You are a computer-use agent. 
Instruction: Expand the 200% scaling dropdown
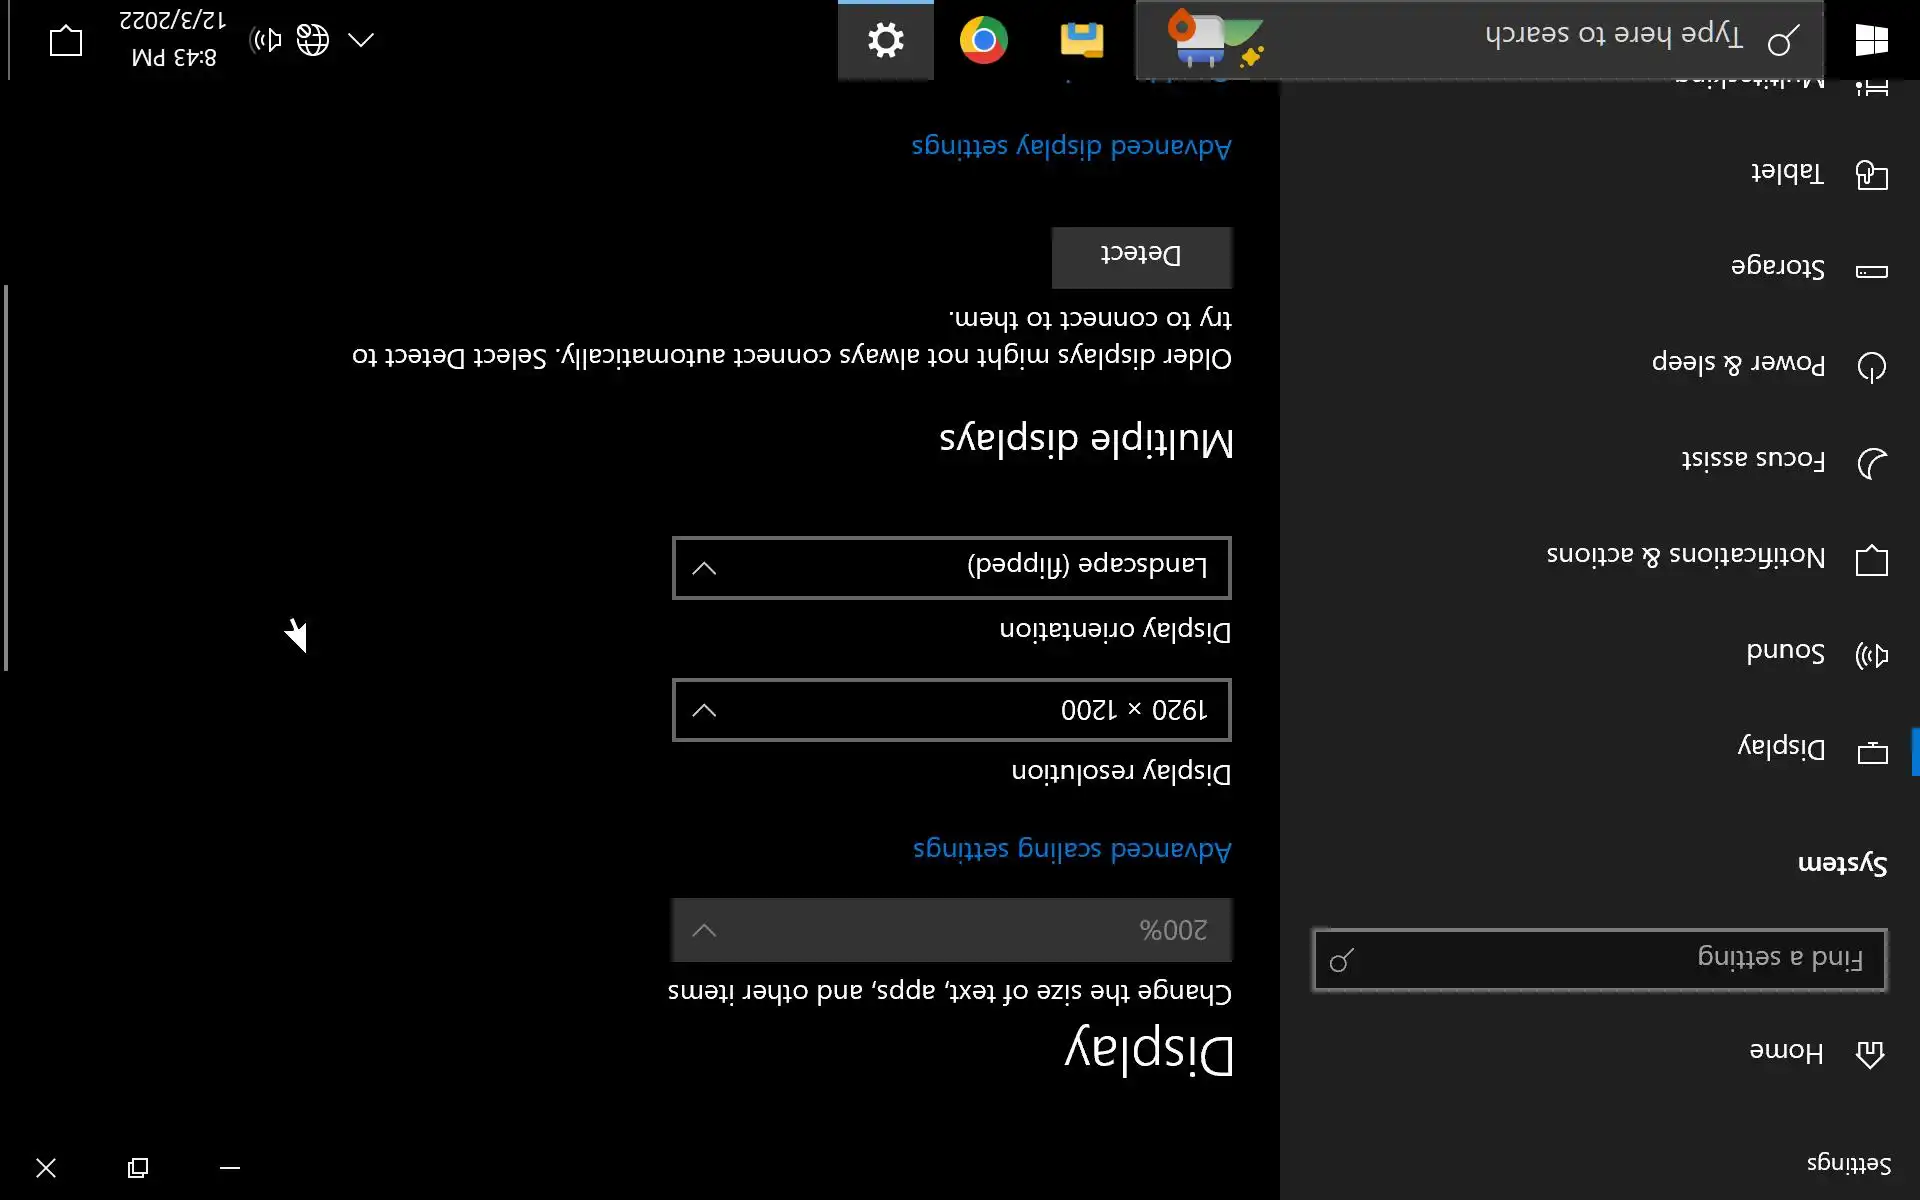pos(951,930)
